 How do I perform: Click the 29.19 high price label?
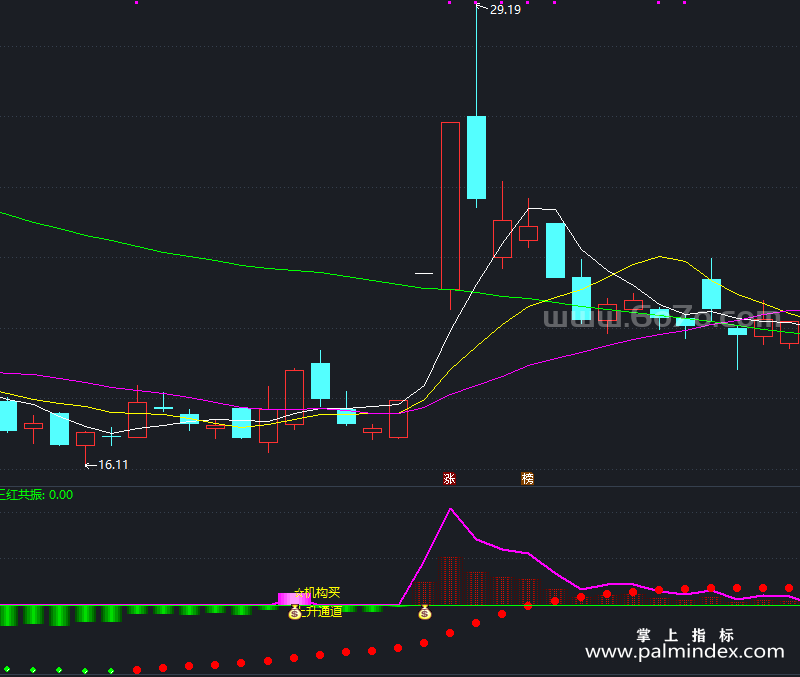[505, 10]
